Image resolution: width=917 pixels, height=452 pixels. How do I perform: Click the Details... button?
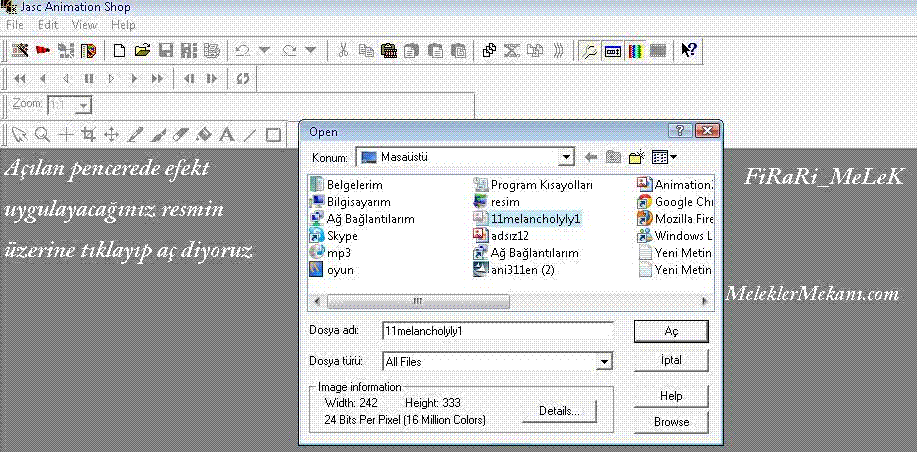click(556, 410)
